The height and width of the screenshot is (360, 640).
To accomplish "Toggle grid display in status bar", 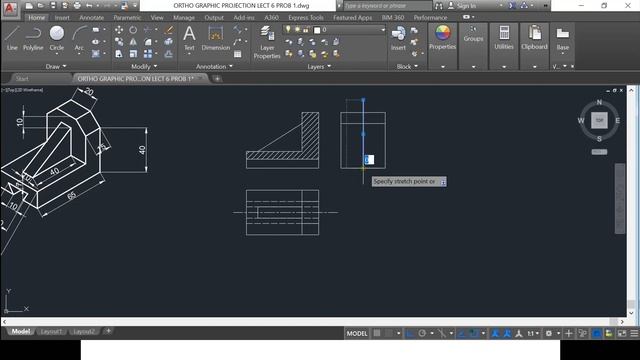I will [377, 333].
